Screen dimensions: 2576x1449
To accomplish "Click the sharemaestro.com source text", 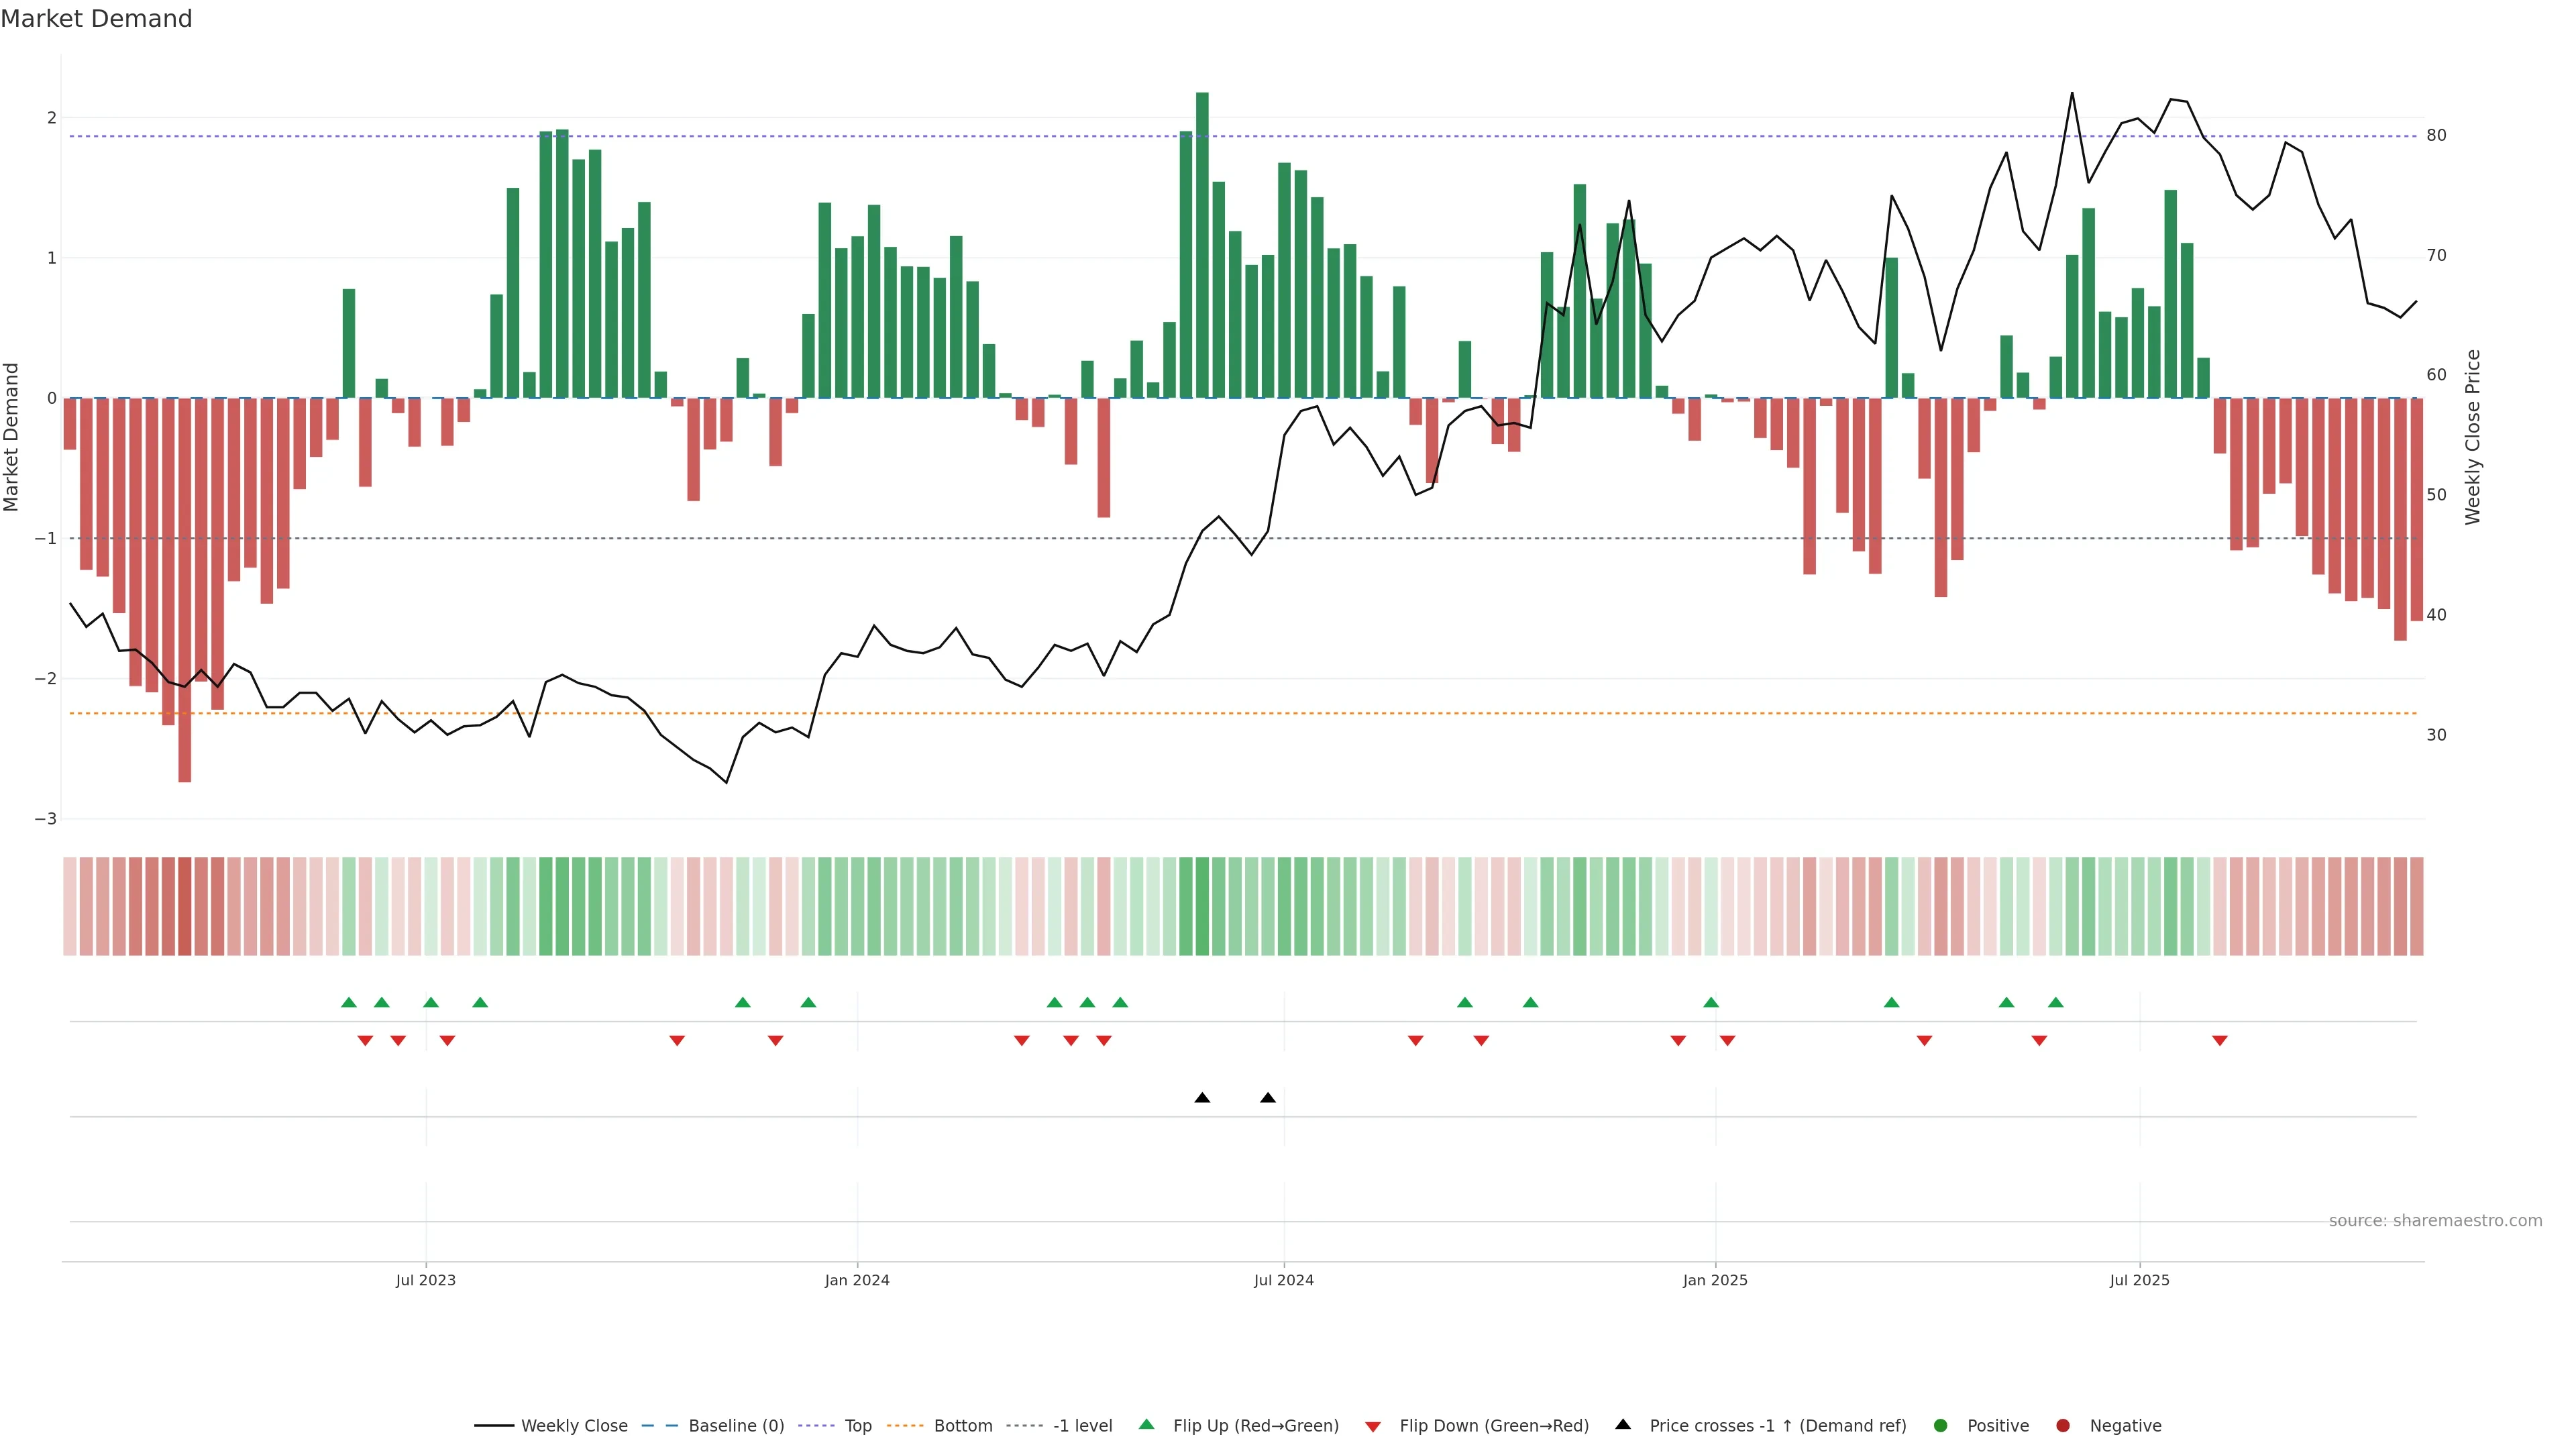I will point(2435,1221).
